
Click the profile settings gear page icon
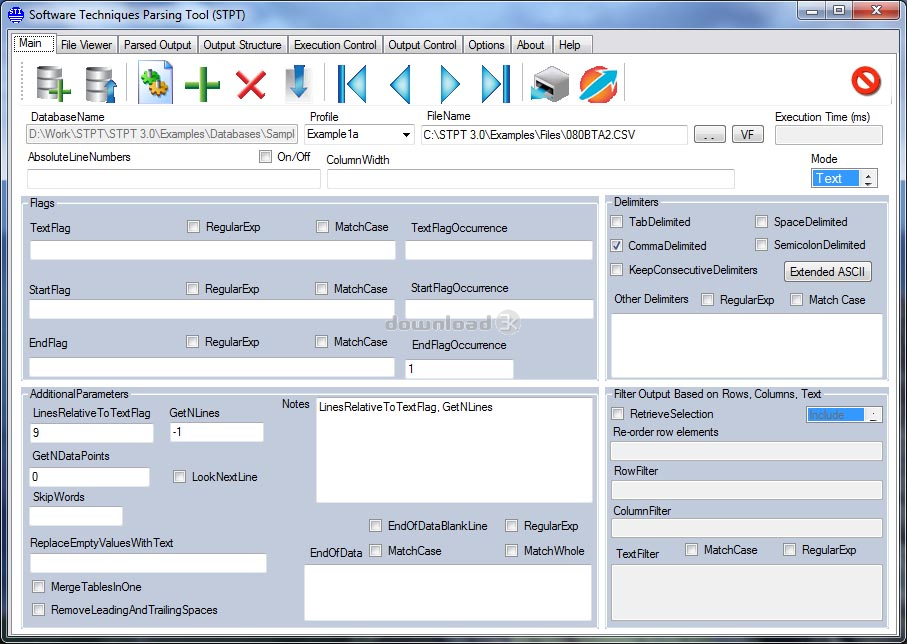point(155,83)
